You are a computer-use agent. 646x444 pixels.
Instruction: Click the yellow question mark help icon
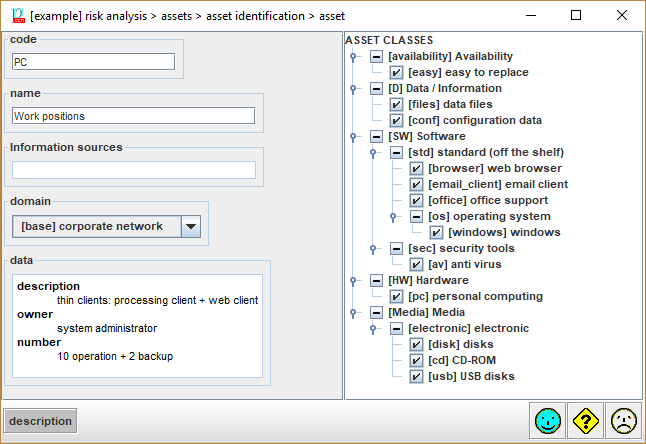(585, 421)
